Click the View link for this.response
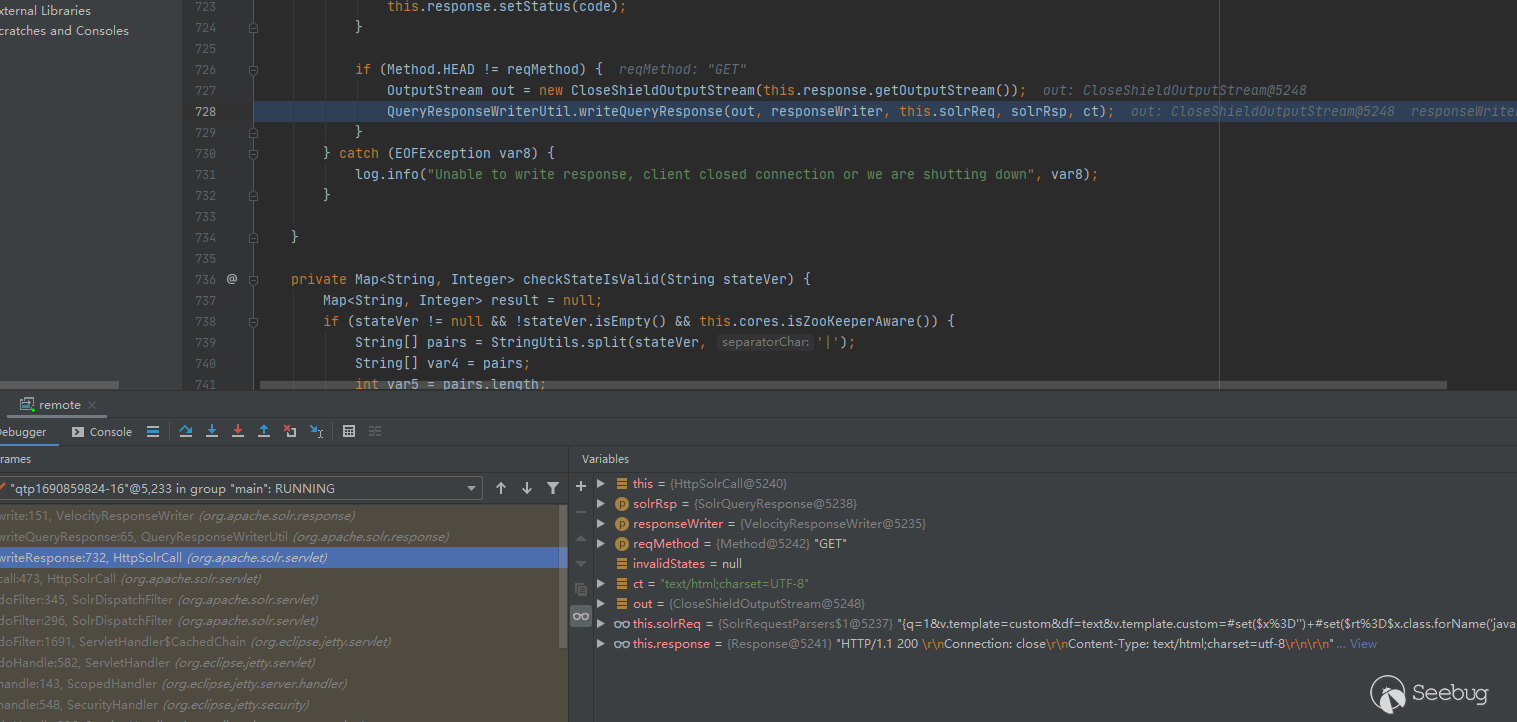Image resolution: width=1517 pixels, height=722 pixels. click(1363, 644)
